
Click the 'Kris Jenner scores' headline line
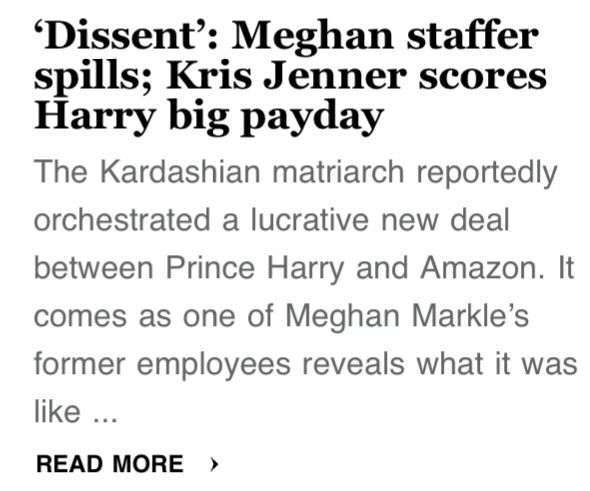(x=356, y=76)
